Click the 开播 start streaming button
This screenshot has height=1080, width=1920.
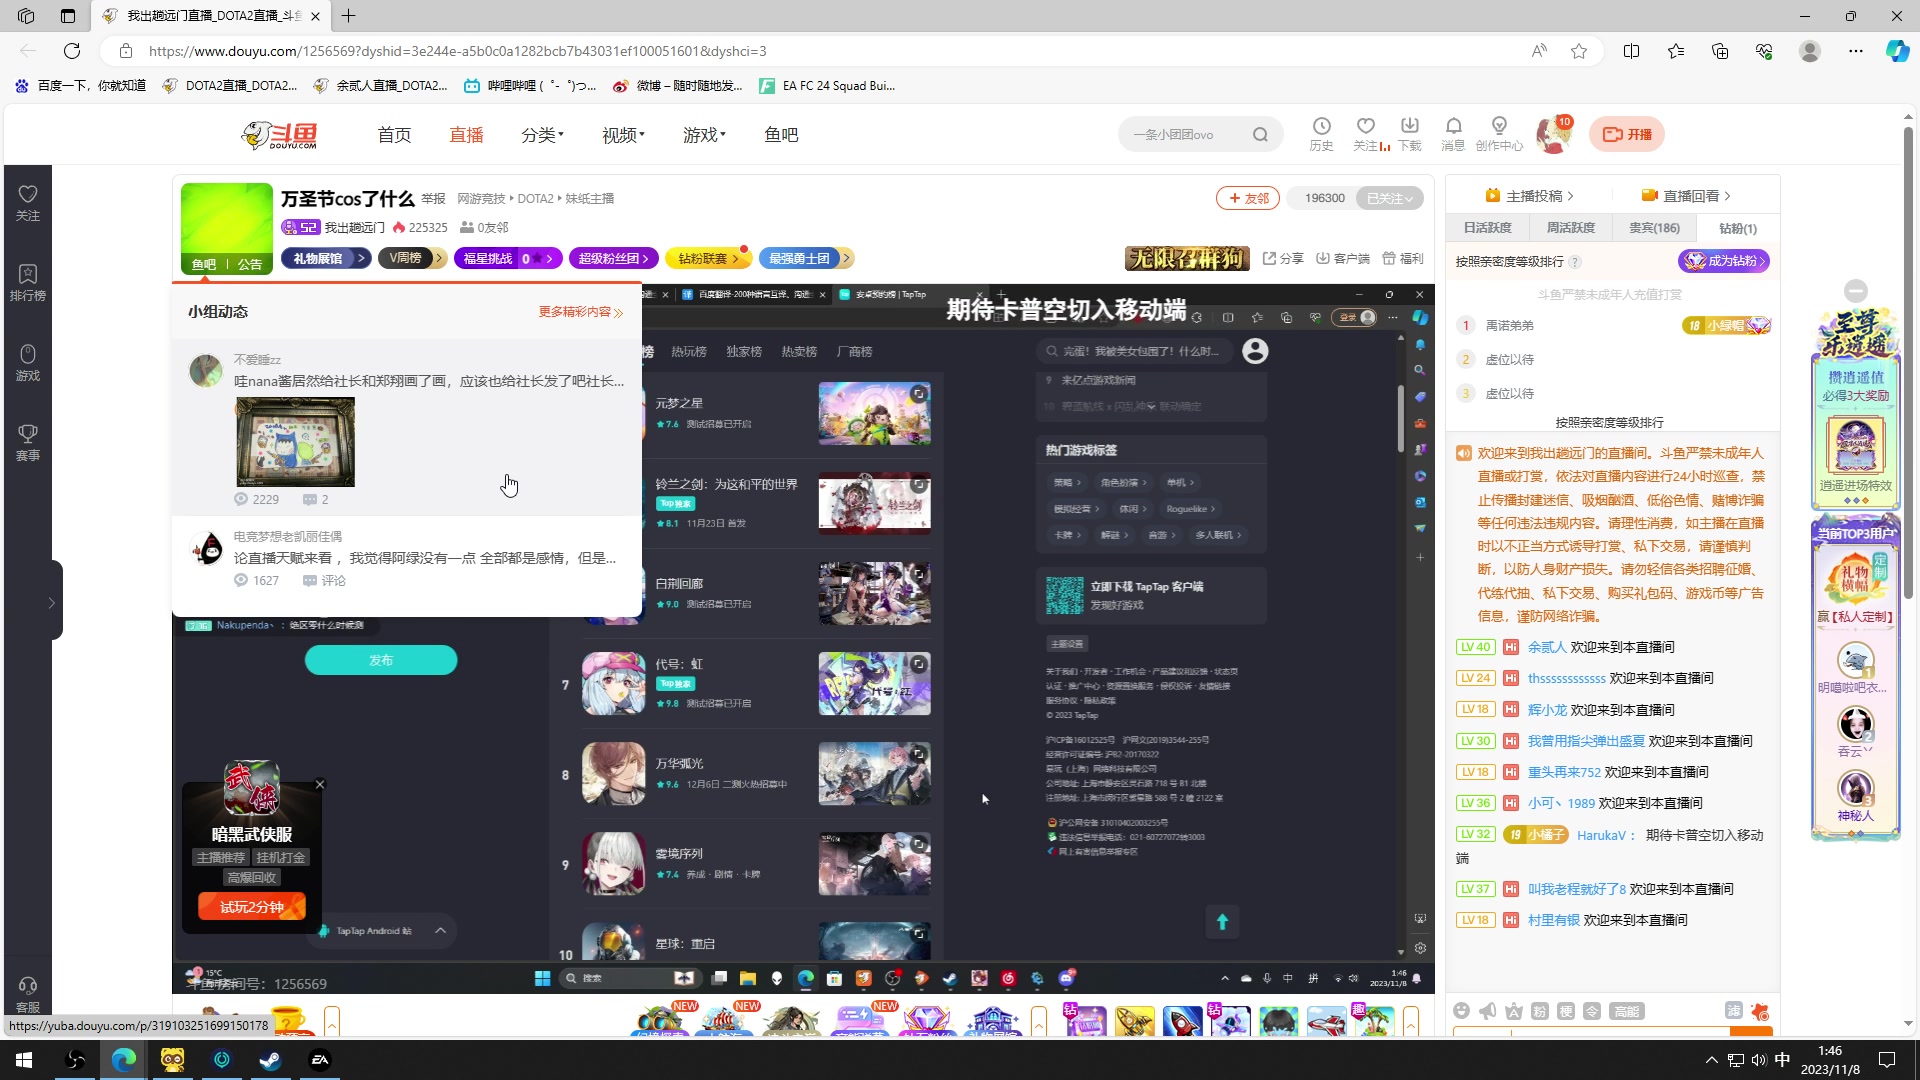[1627, 134]
